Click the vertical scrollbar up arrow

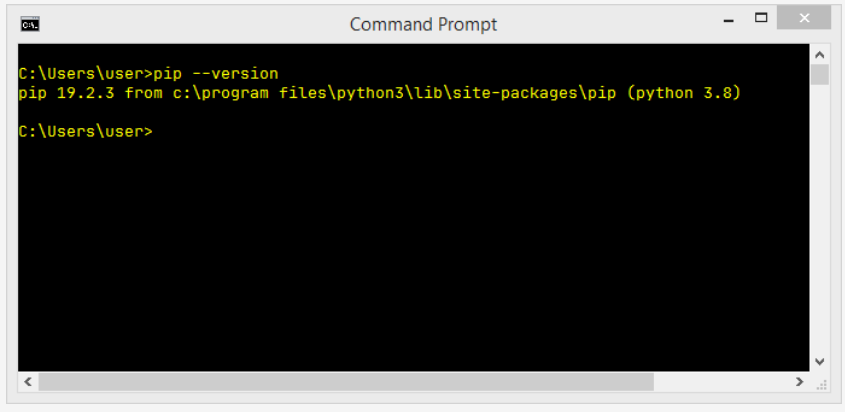820,54
